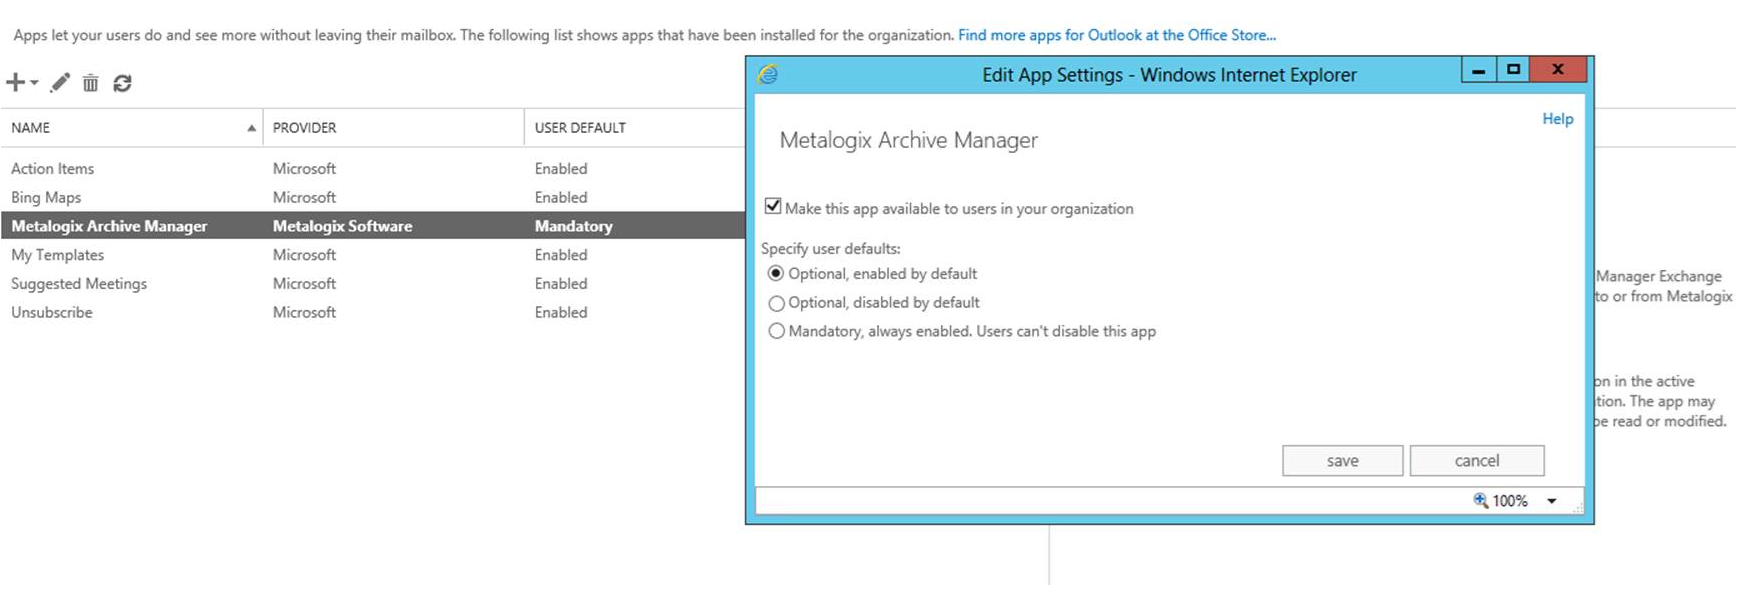
Task: Open 'Find more apps for Outlook' link
Action: pos(1116,35)
